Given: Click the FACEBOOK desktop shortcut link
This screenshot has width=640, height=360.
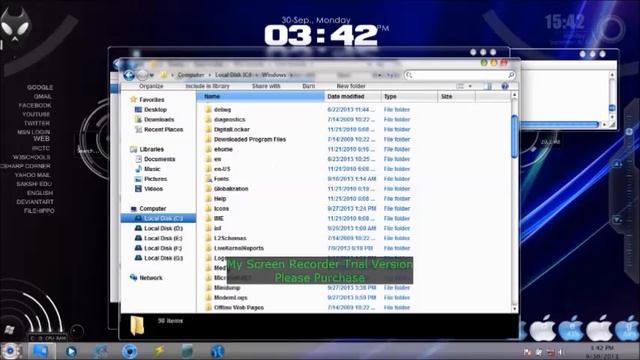Looking at the screenshot, I should [35, 105].
